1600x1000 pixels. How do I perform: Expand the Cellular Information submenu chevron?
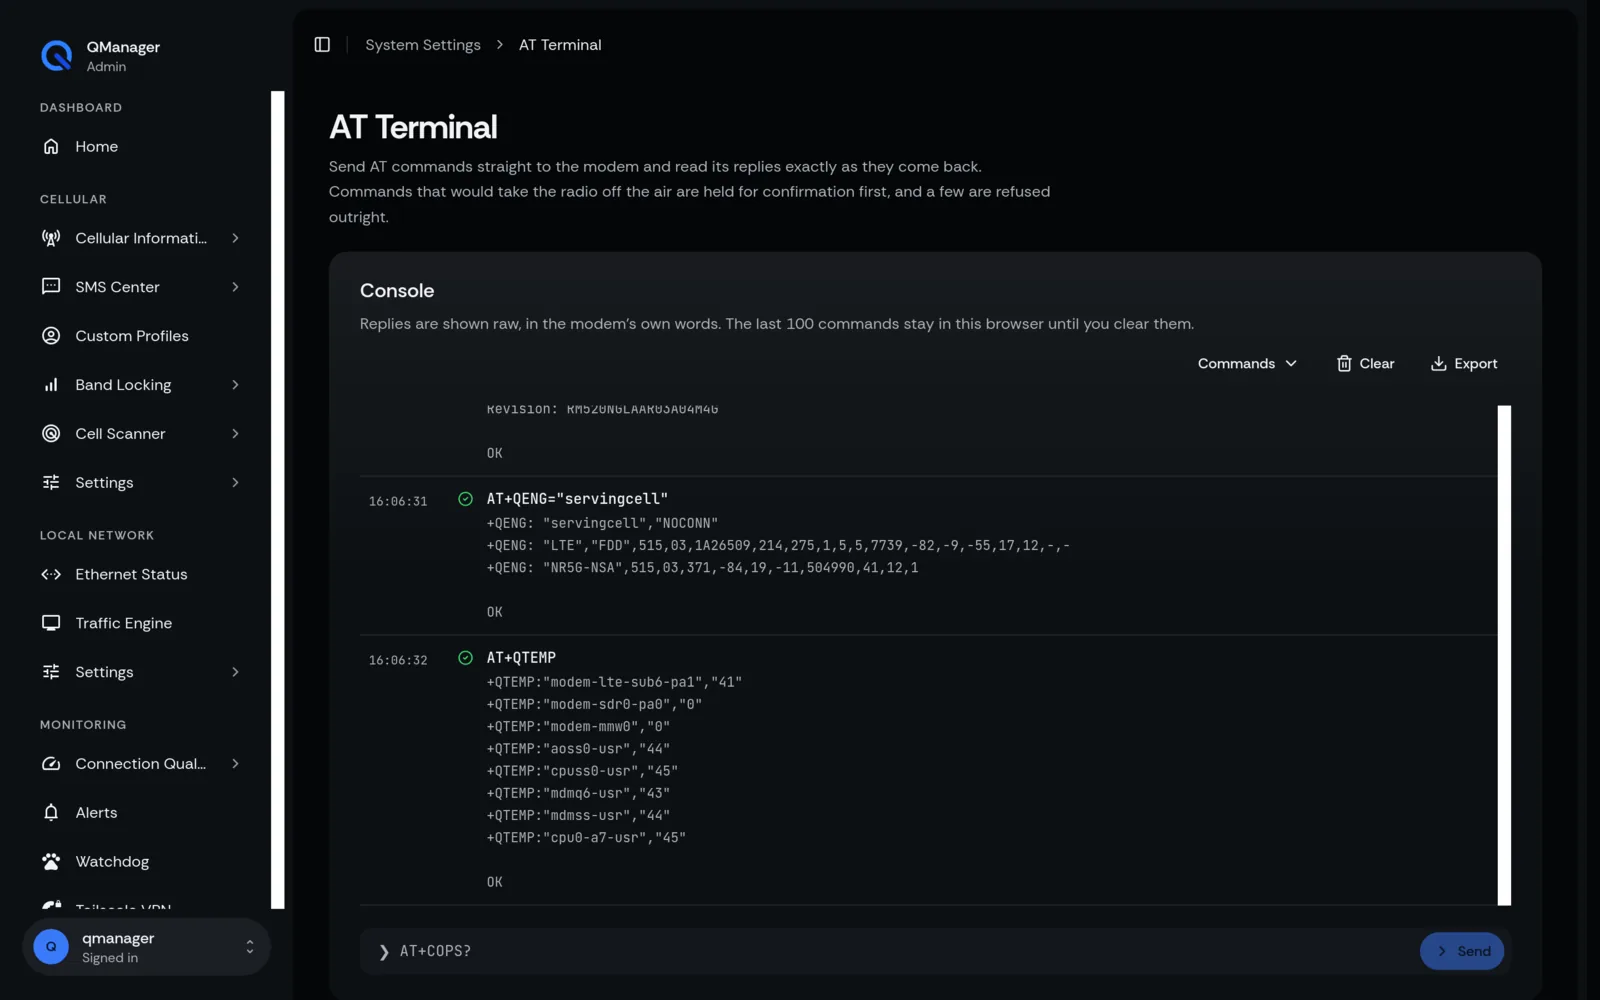click(x=236, y=238)
